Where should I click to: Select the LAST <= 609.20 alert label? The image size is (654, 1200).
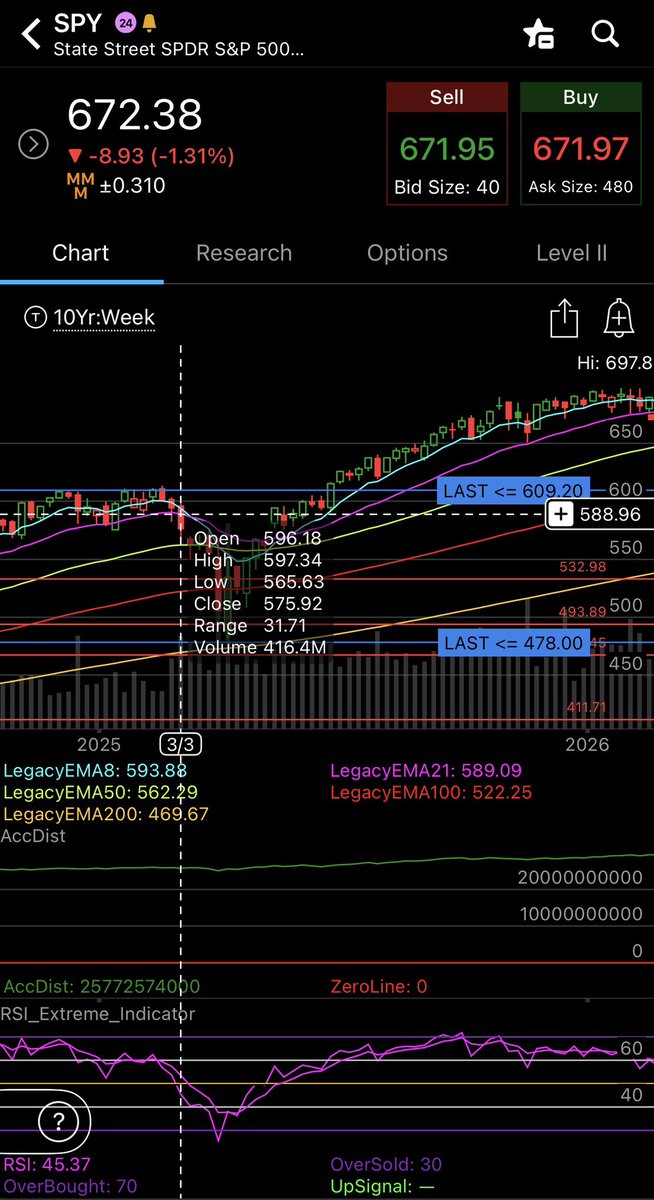514,490
